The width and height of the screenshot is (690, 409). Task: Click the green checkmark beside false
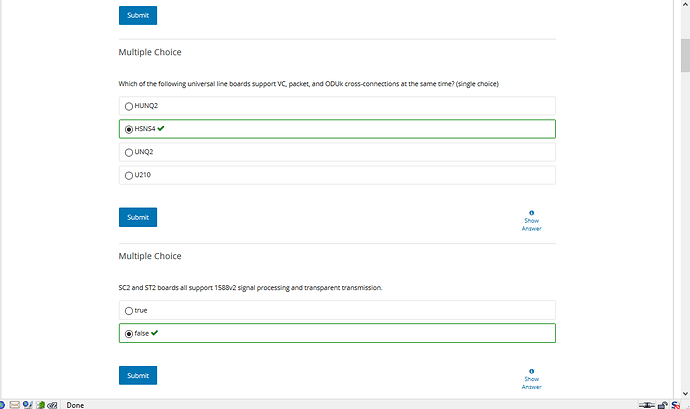[x=154, y=333]
